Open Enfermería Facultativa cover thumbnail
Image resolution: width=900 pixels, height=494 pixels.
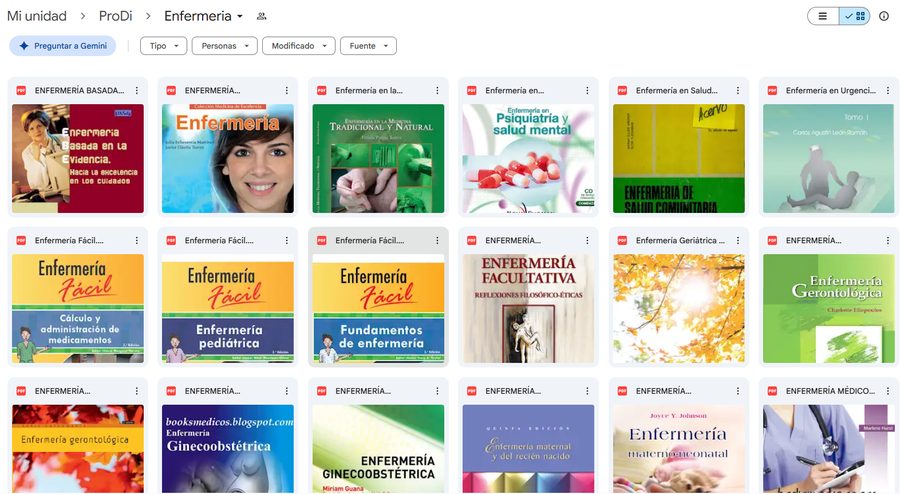coord(529,309)
